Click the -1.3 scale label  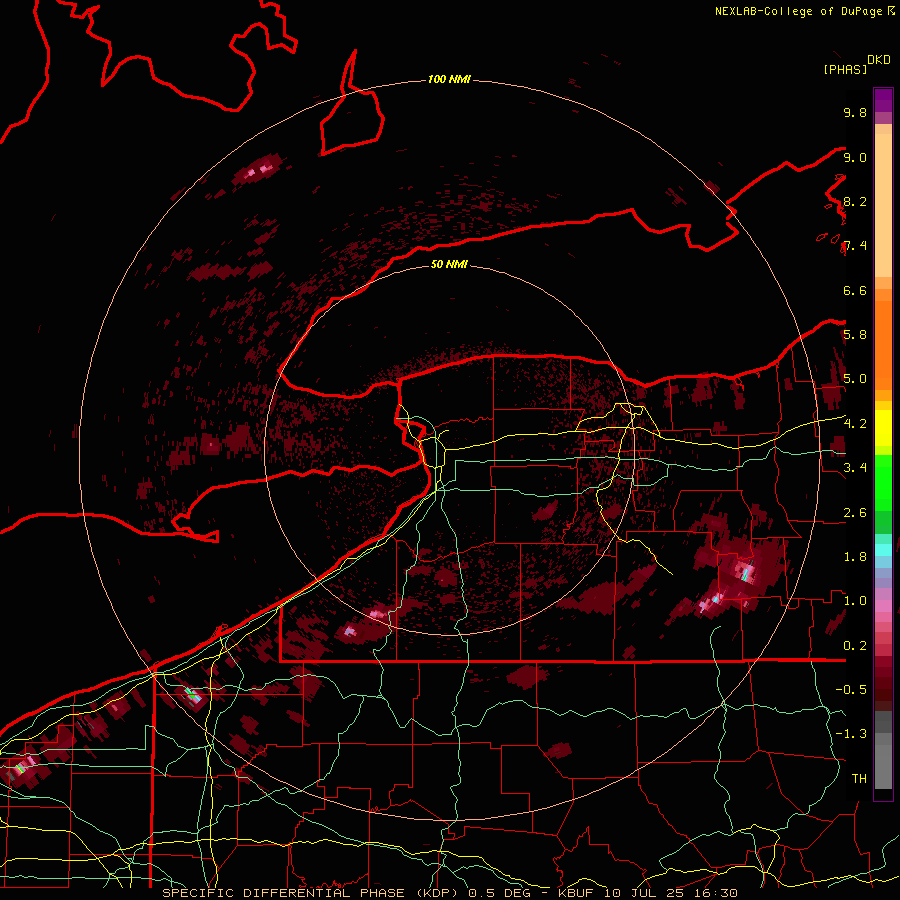click(x=851, y=734)
